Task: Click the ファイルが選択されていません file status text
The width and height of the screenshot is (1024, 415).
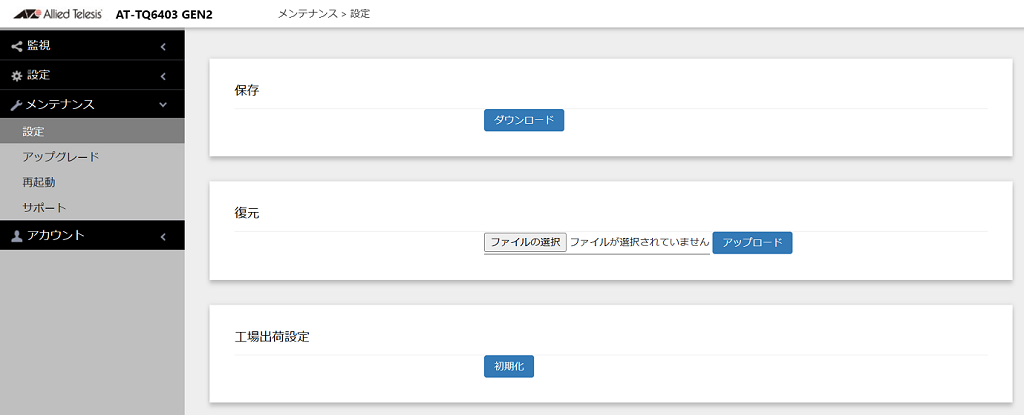Action: [x=639, y=242]
